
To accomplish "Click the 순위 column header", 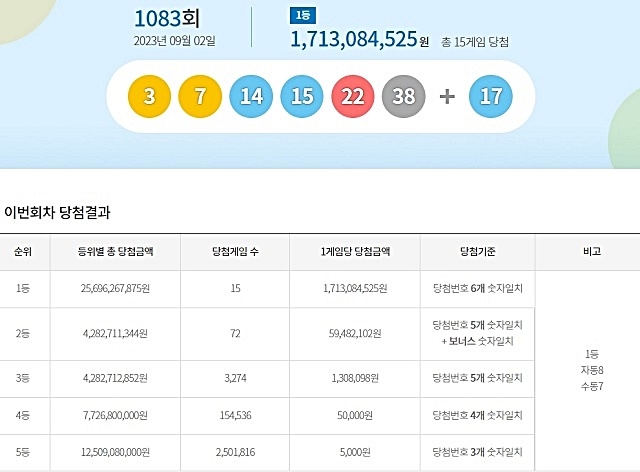I will [x=23, y=252].
